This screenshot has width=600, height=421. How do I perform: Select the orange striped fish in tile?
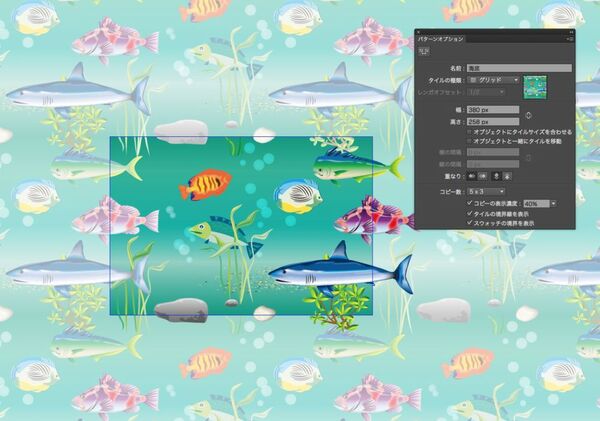[205, 184]
